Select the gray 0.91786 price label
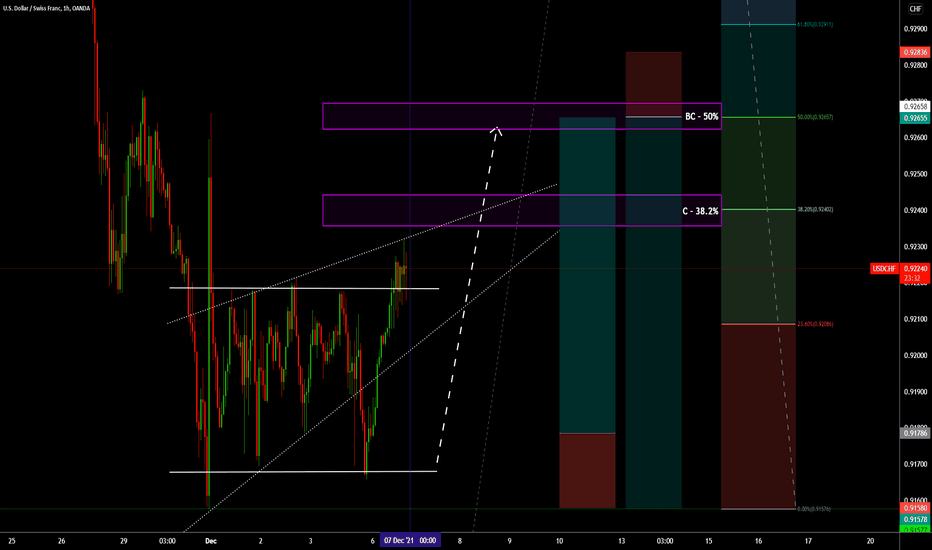The image size is (932, 550). click(x=915, y=433)
